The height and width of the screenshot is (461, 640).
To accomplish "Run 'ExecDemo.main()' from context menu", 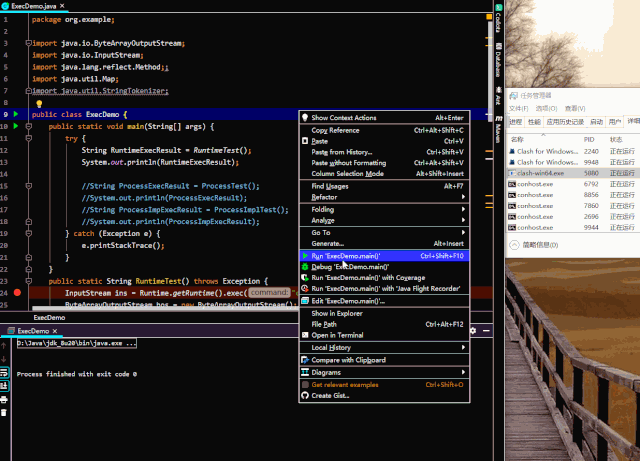I will coord(384,256).
